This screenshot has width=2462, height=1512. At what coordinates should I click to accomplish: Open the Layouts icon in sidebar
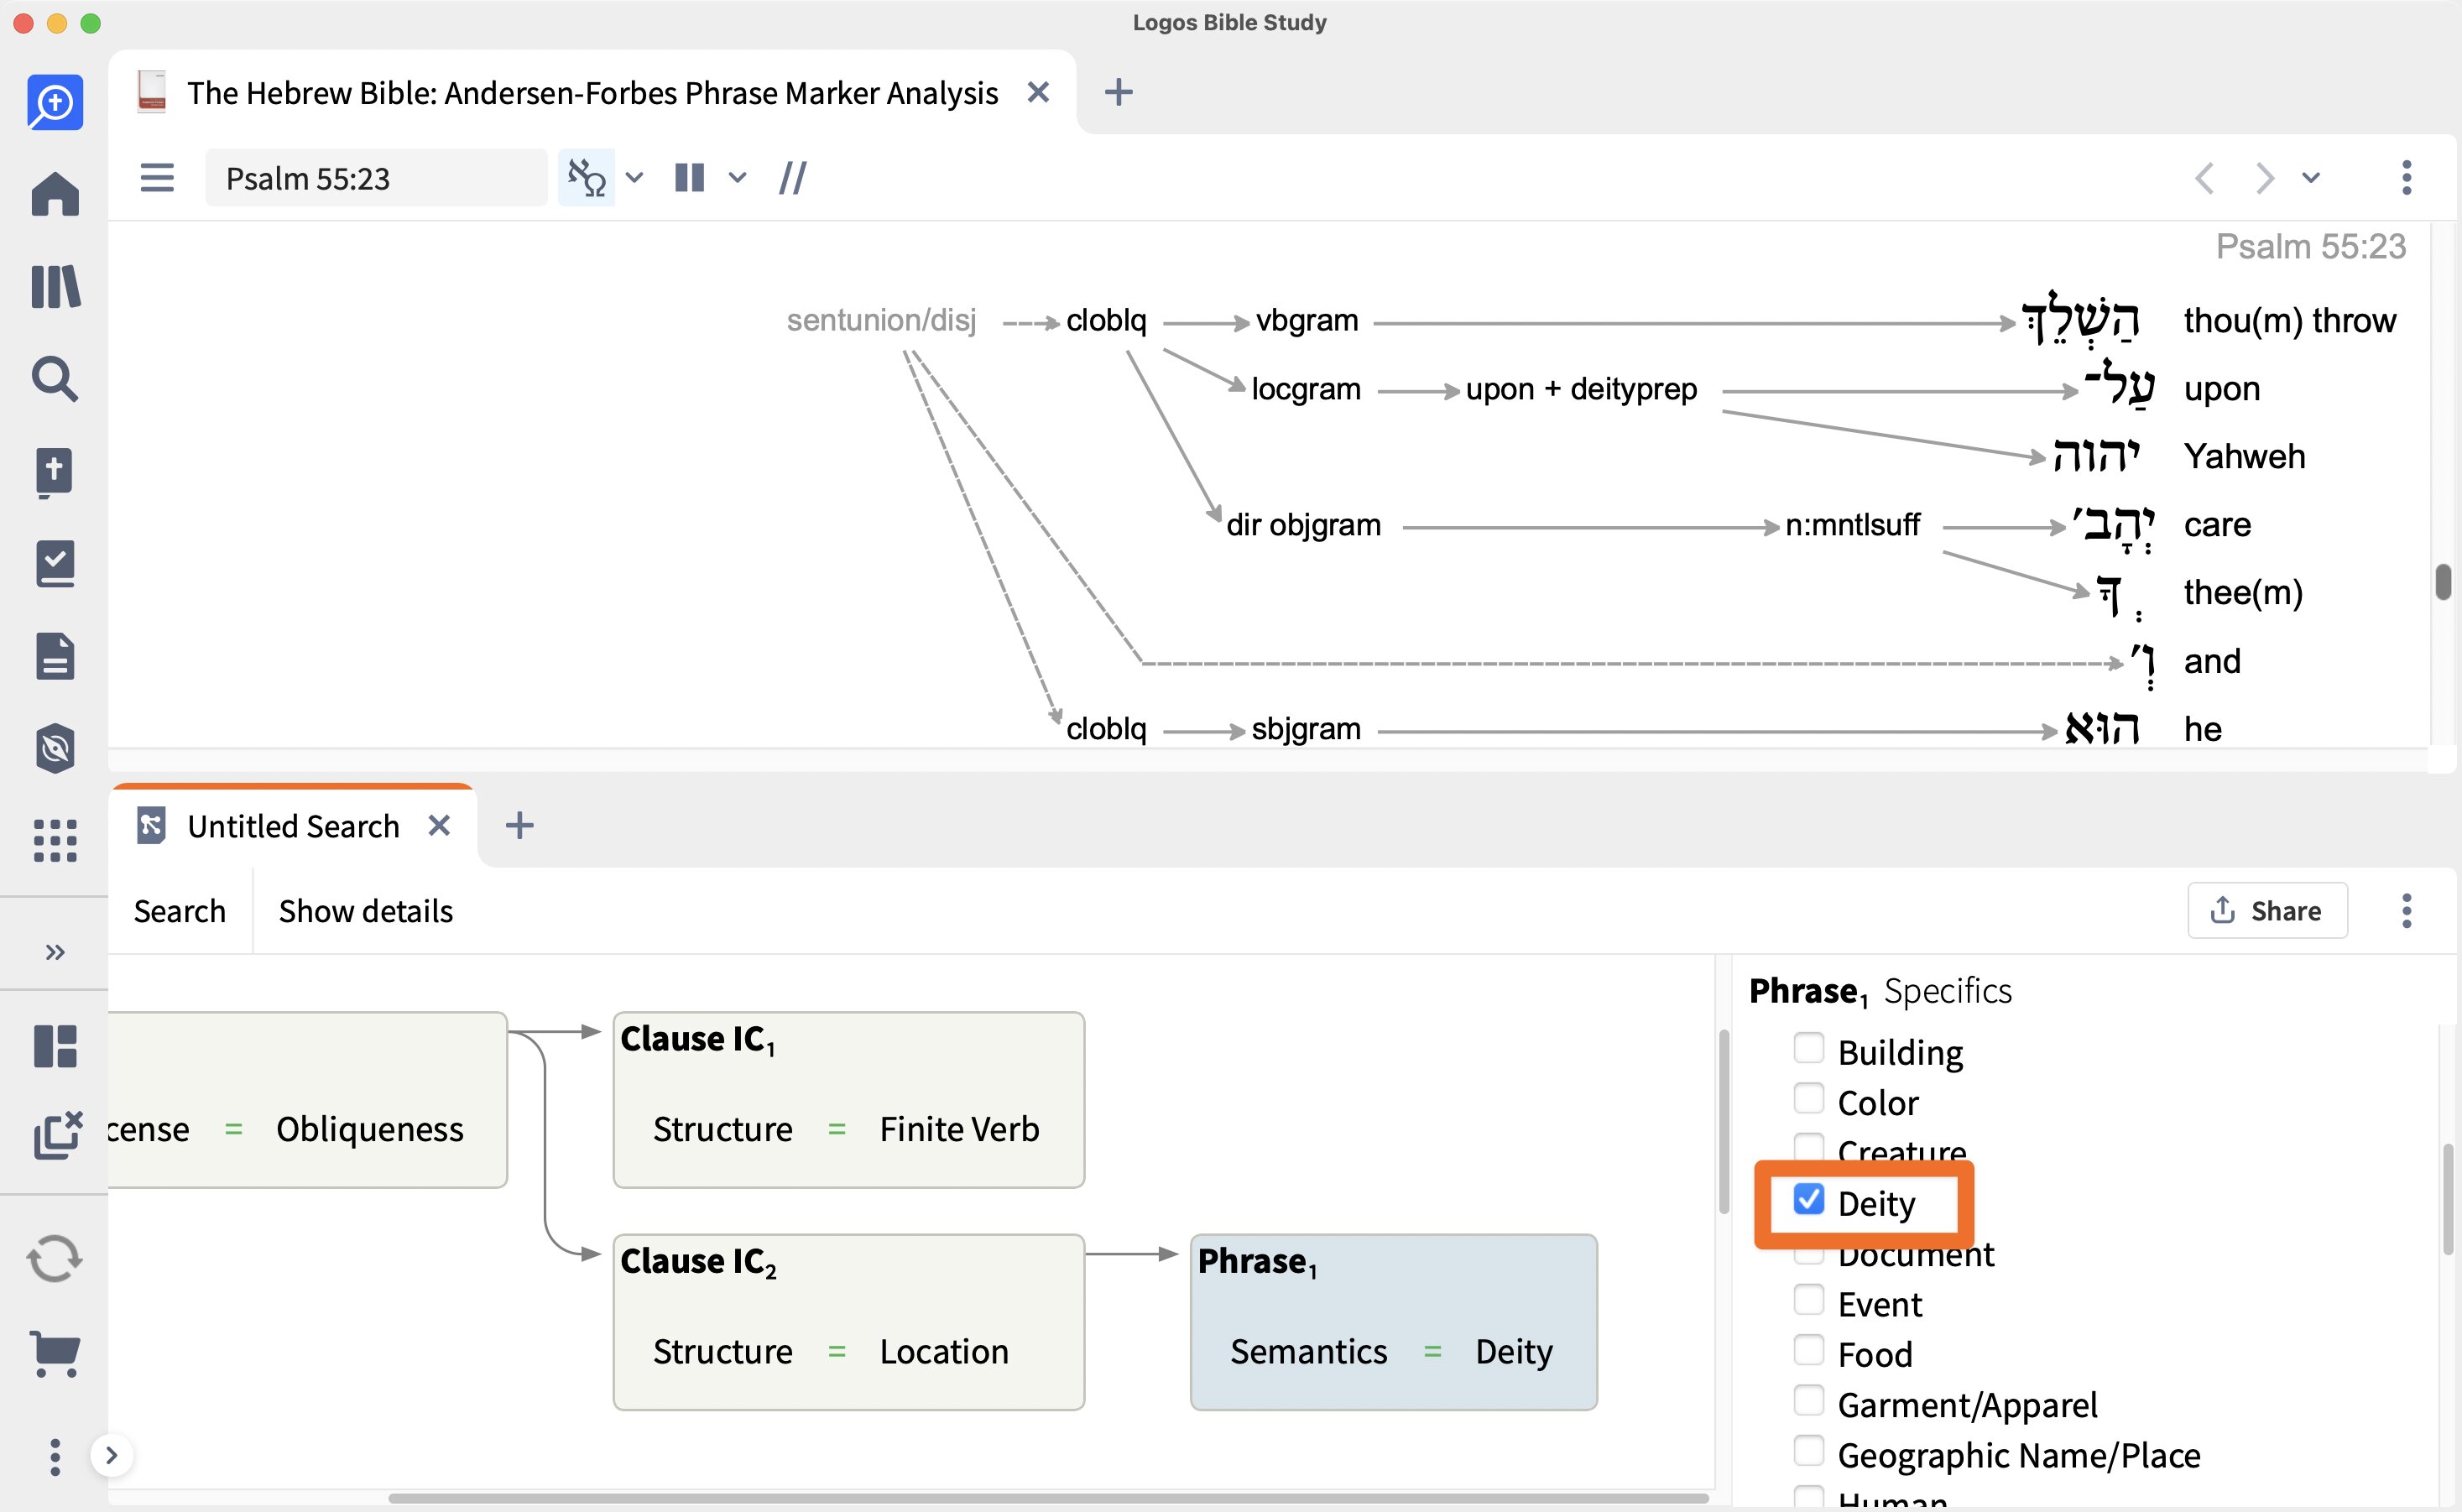[x=55, y=1047]
